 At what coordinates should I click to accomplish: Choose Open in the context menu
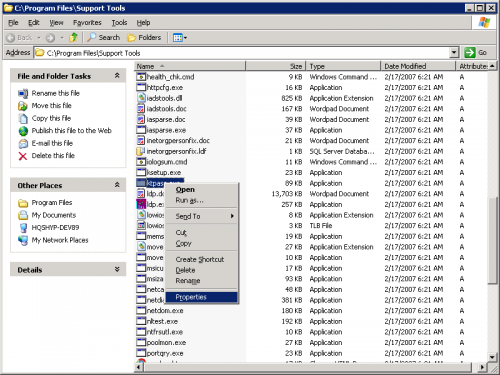202,189
